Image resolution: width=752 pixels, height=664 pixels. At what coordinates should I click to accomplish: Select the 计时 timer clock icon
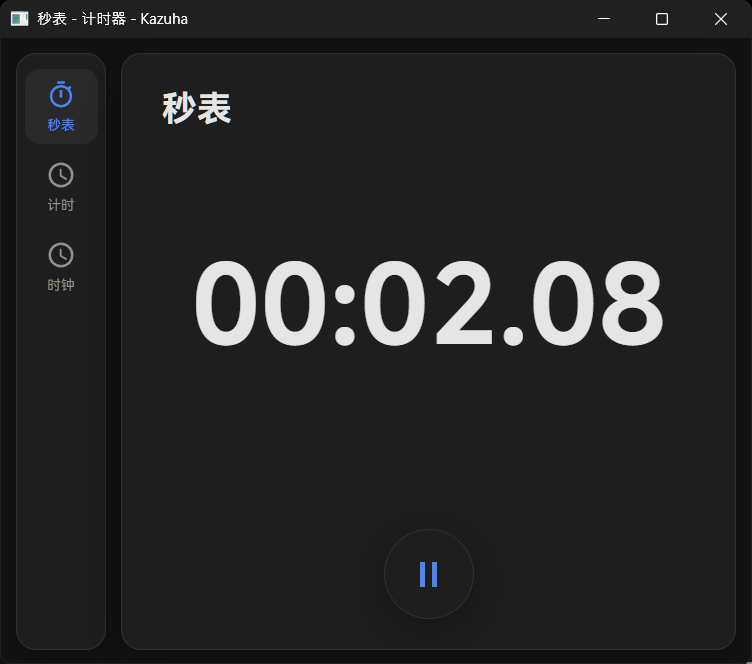pos(61,175)
